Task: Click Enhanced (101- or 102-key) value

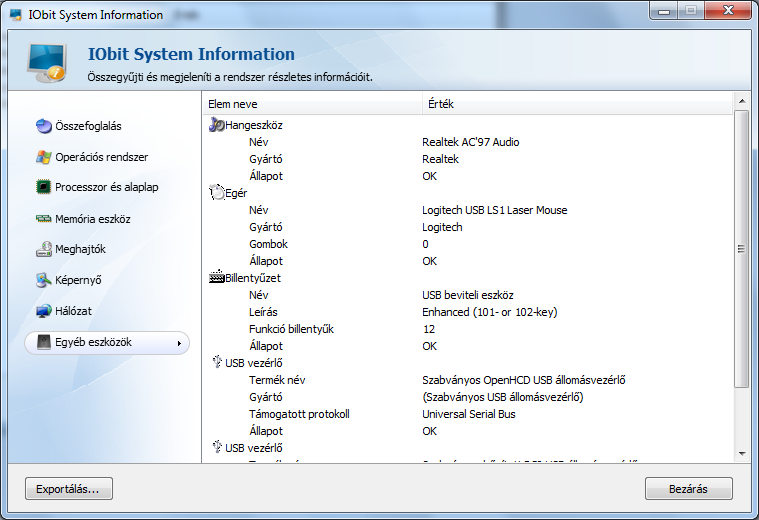Action: coord(490,312)
